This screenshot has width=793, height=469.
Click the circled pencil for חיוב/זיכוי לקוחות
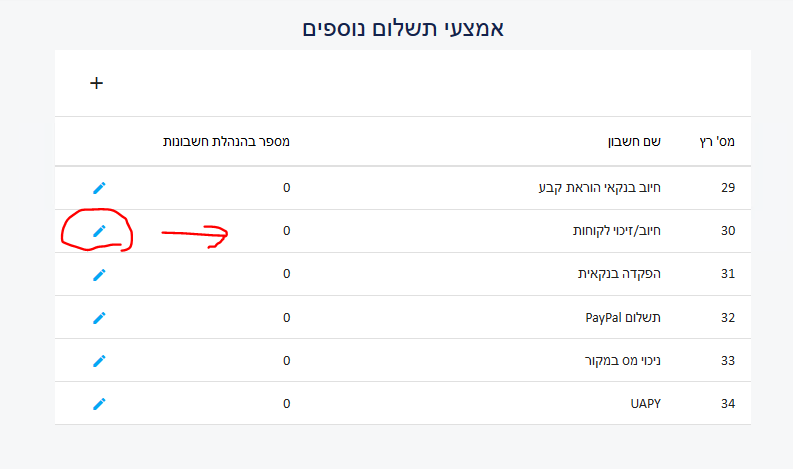coord(99,231)
